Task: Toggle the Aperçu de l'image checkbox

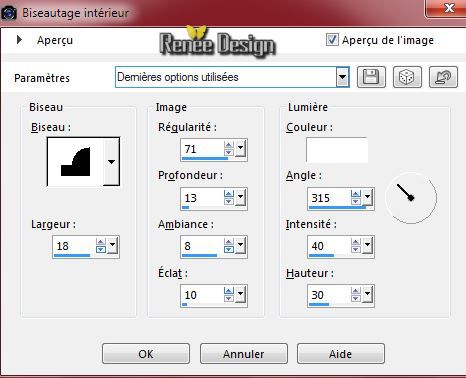Action: tap(332, 40)
